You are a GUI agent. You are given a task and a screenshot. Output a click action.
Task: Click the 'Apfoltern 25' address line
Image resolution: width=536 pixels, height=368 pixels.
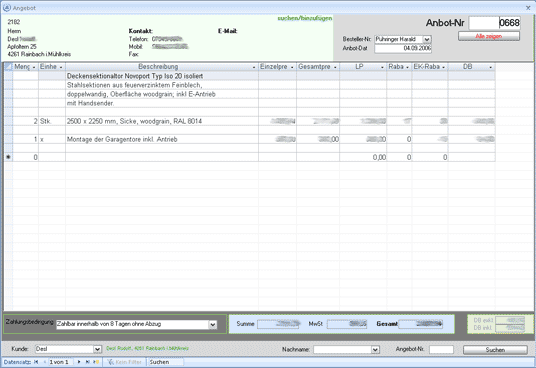tap(22, 47)
